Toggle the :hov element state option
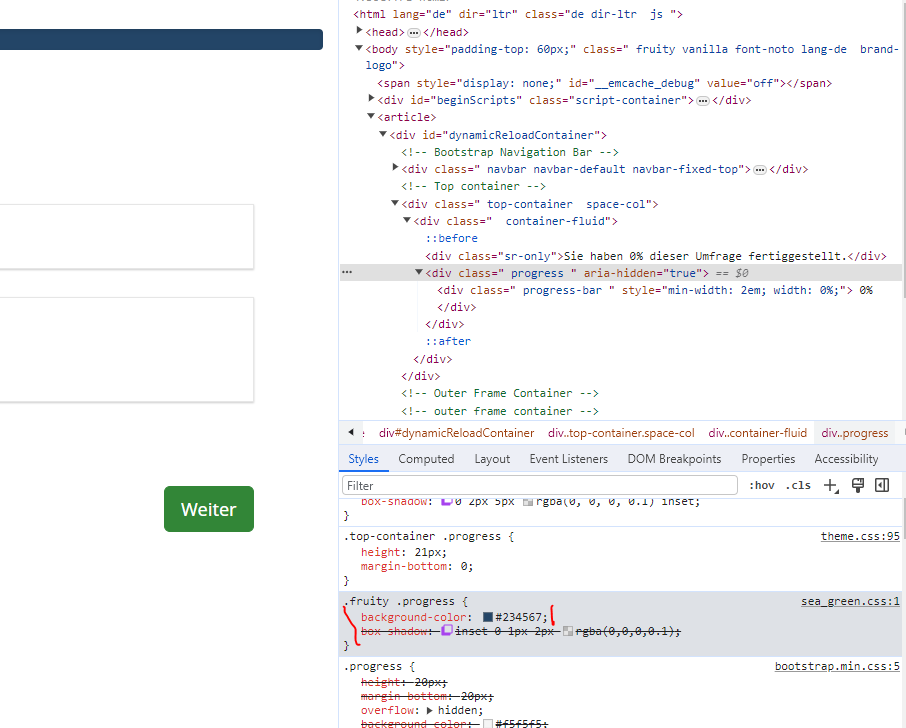This screenshot has height=728, width=906. tap(761, 485)
